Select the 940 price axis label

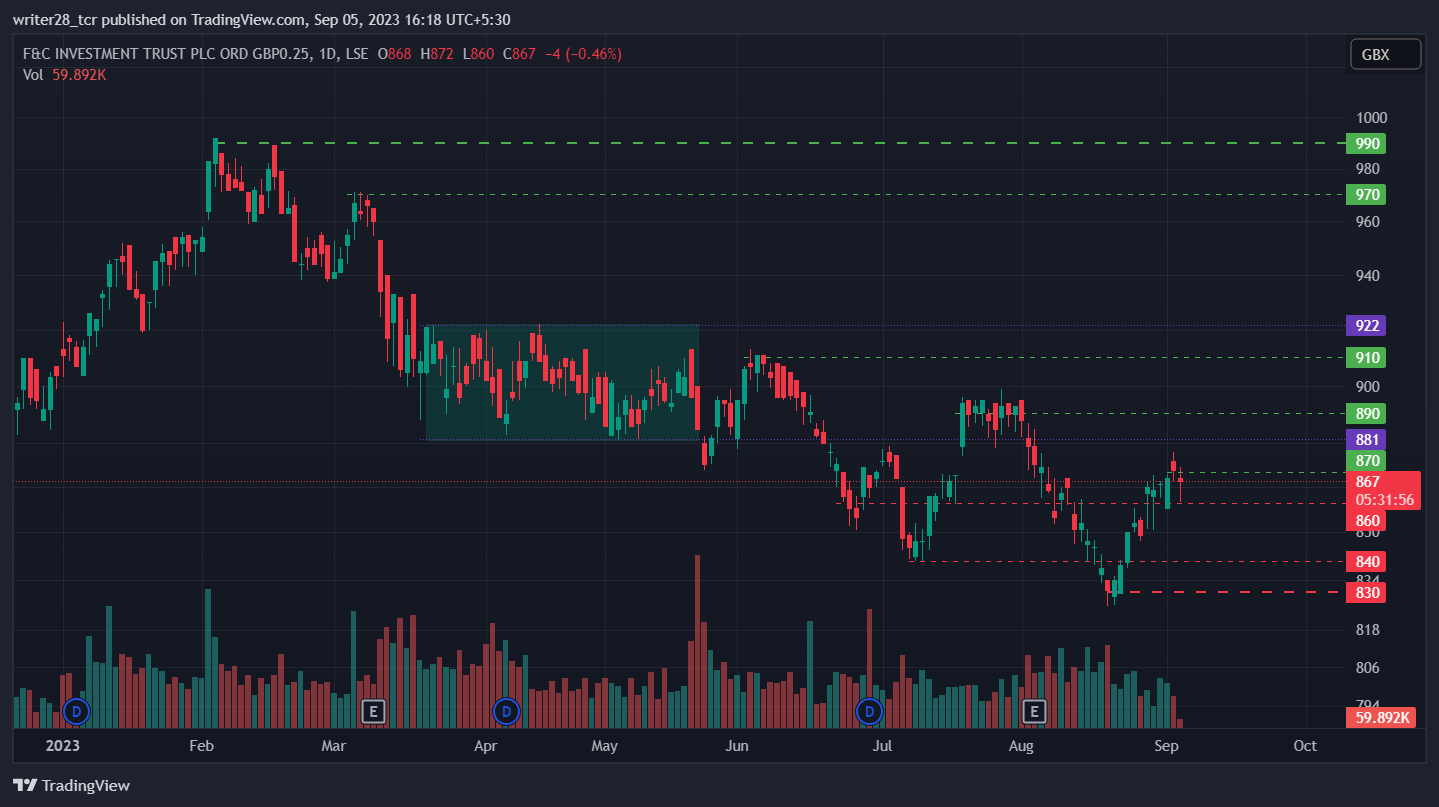pyautogui.click(x=1368, y=276)
